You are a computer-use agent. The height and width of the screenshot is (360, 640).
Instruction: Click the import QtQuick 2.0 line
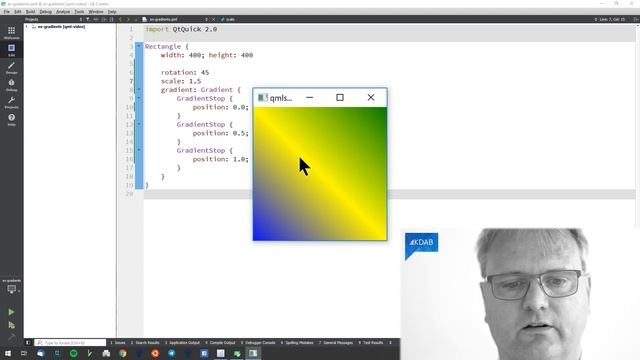click(181, 29)
